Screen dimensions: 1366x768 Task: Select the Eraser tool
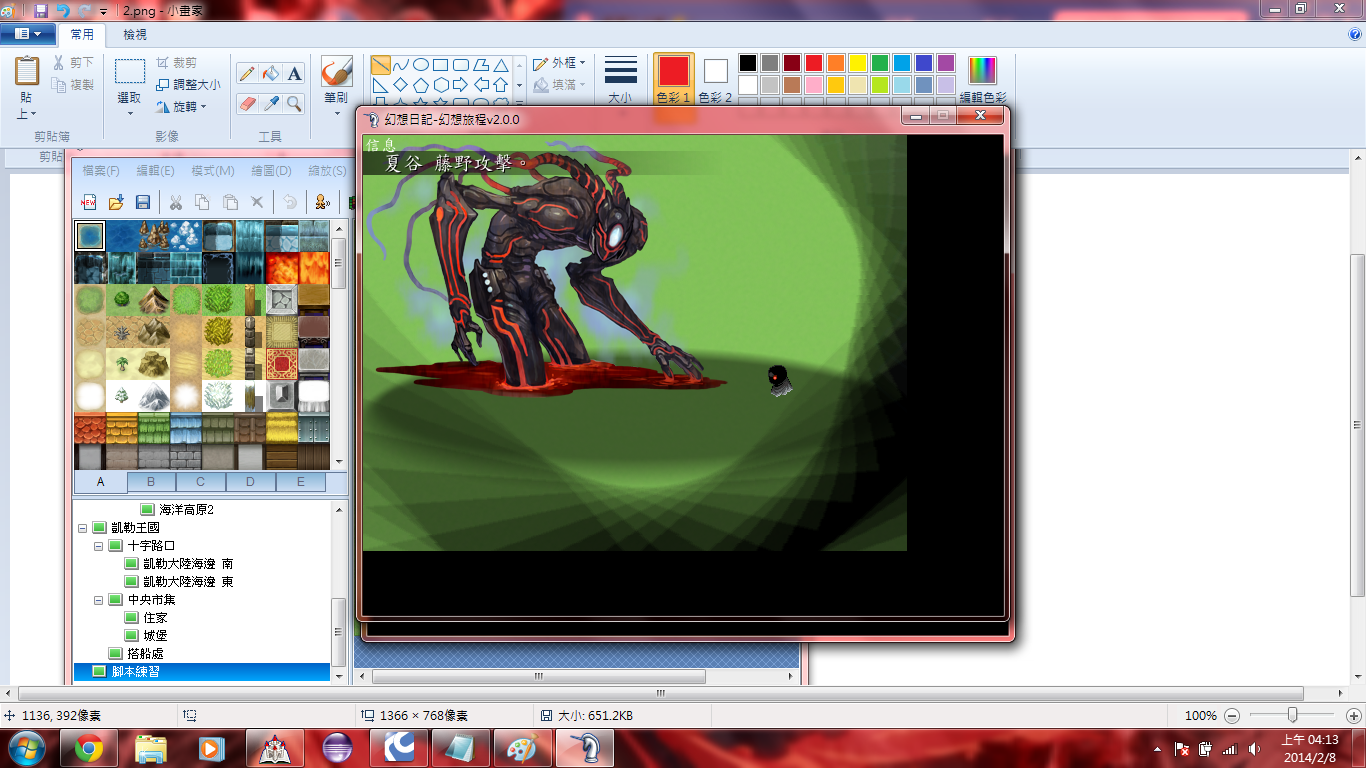247,103
